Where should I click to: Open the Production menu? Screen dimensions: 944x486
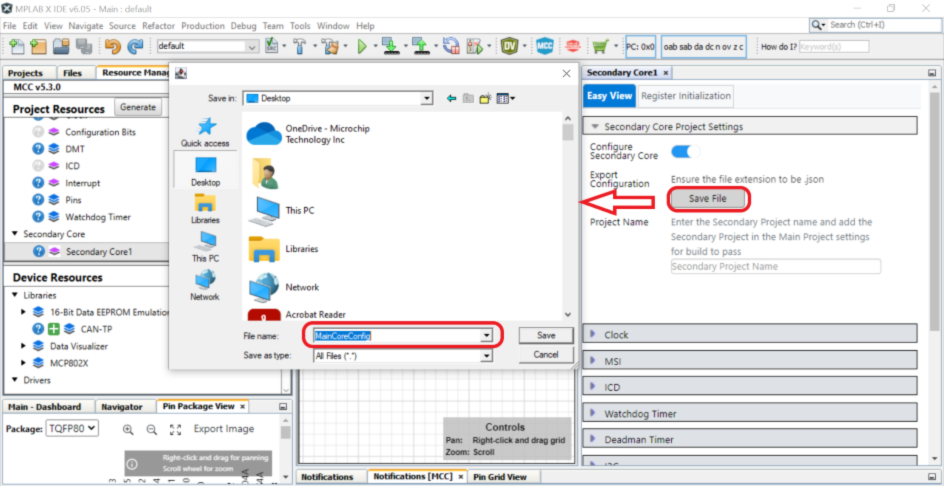pyautogui.click(x=203, y=26)
